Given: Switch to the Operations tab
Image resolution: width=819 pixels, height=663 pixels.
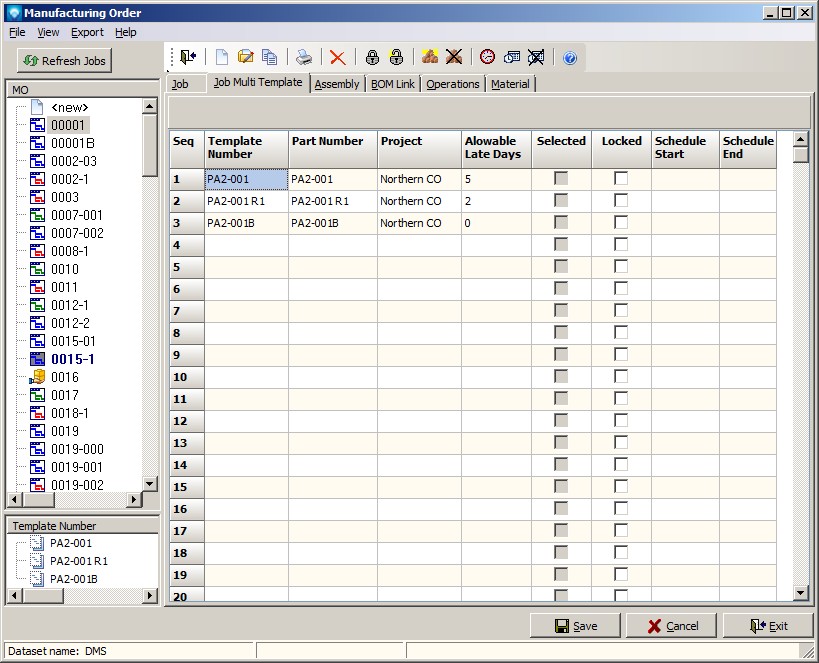Looking at the screenshot, I should click(453, 84).
